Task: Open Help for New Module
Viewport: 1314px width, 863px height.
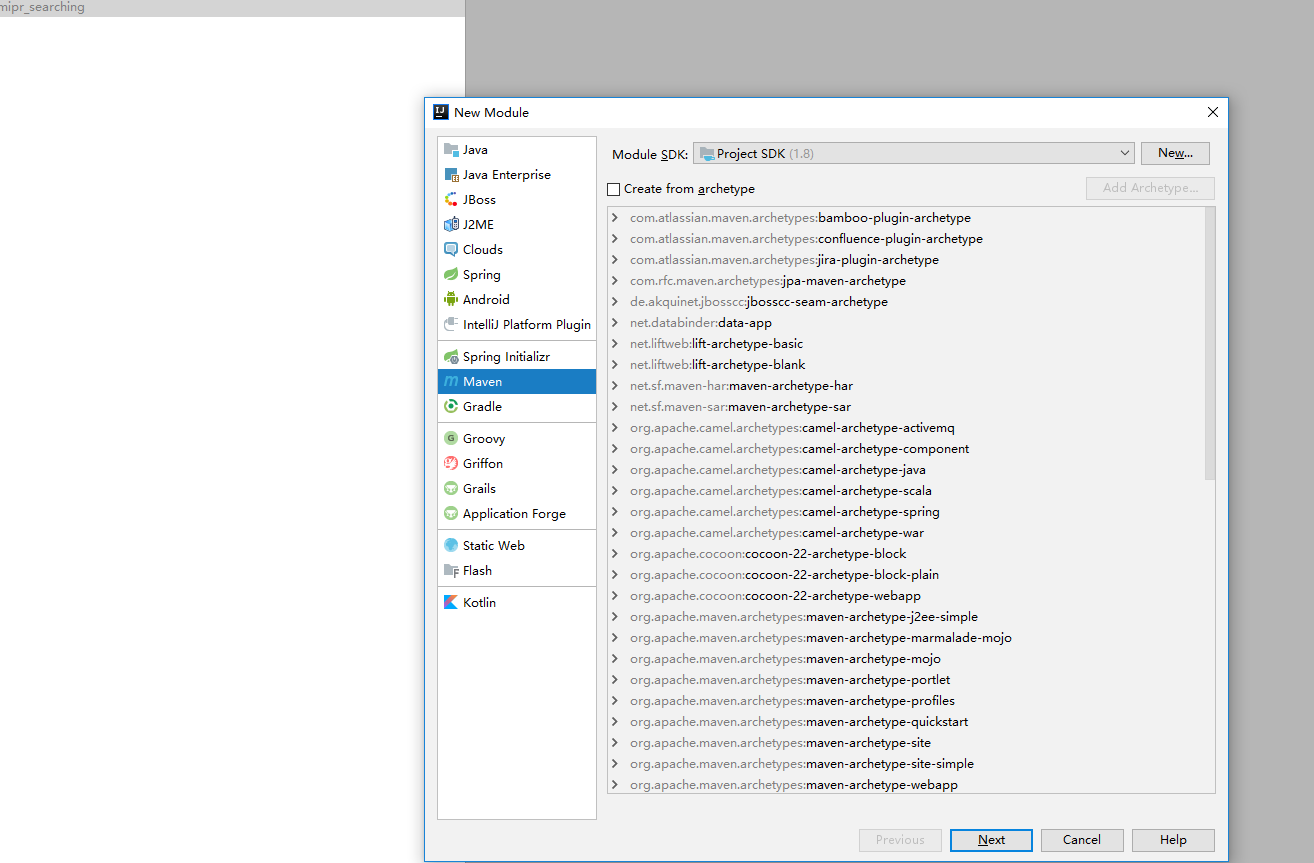Action: point(1173,840)
